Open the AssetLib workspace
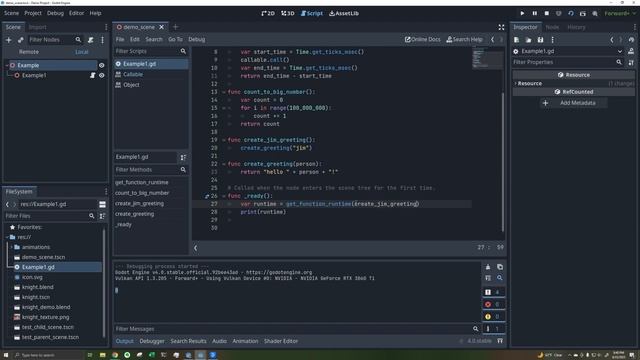This screenshot has height=360, width=640. click(x=344, y=13)
